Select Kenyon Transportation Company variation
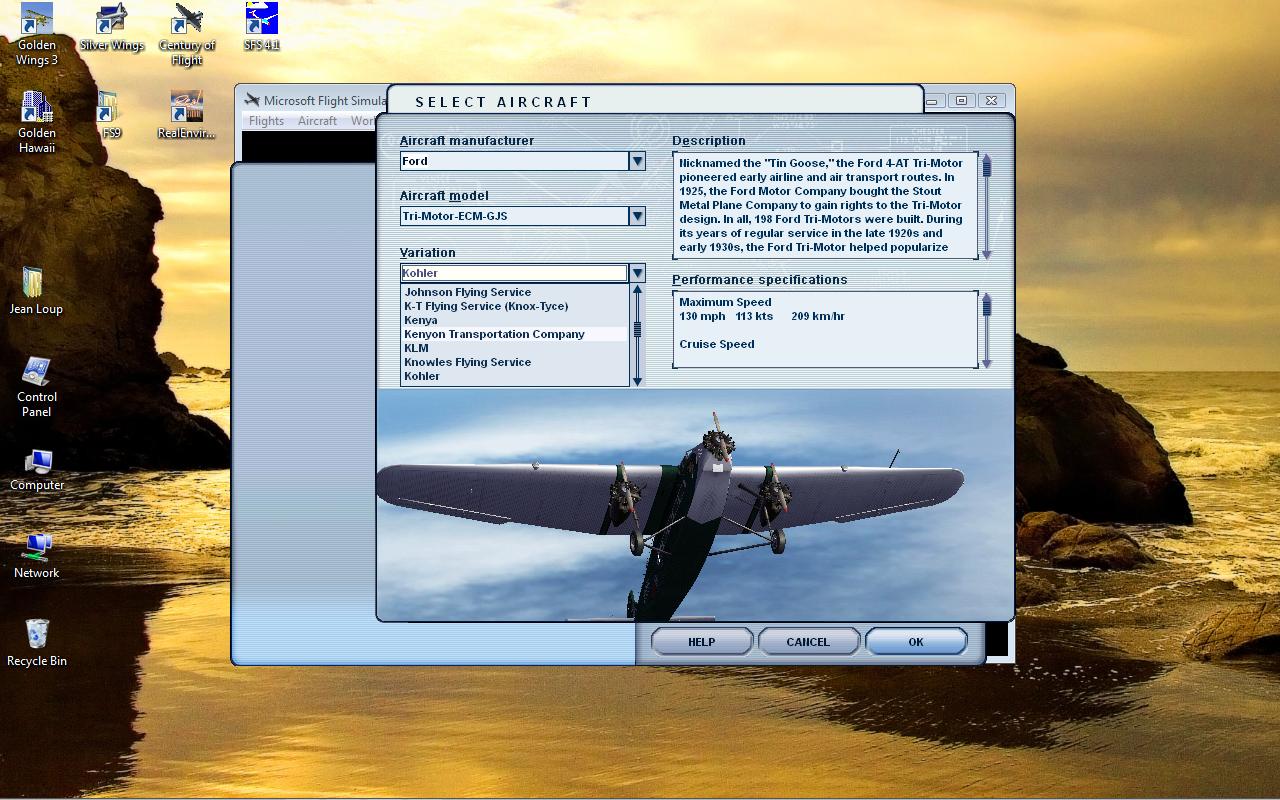Viewport: 1280px width, 800px height. click(514, 334)
